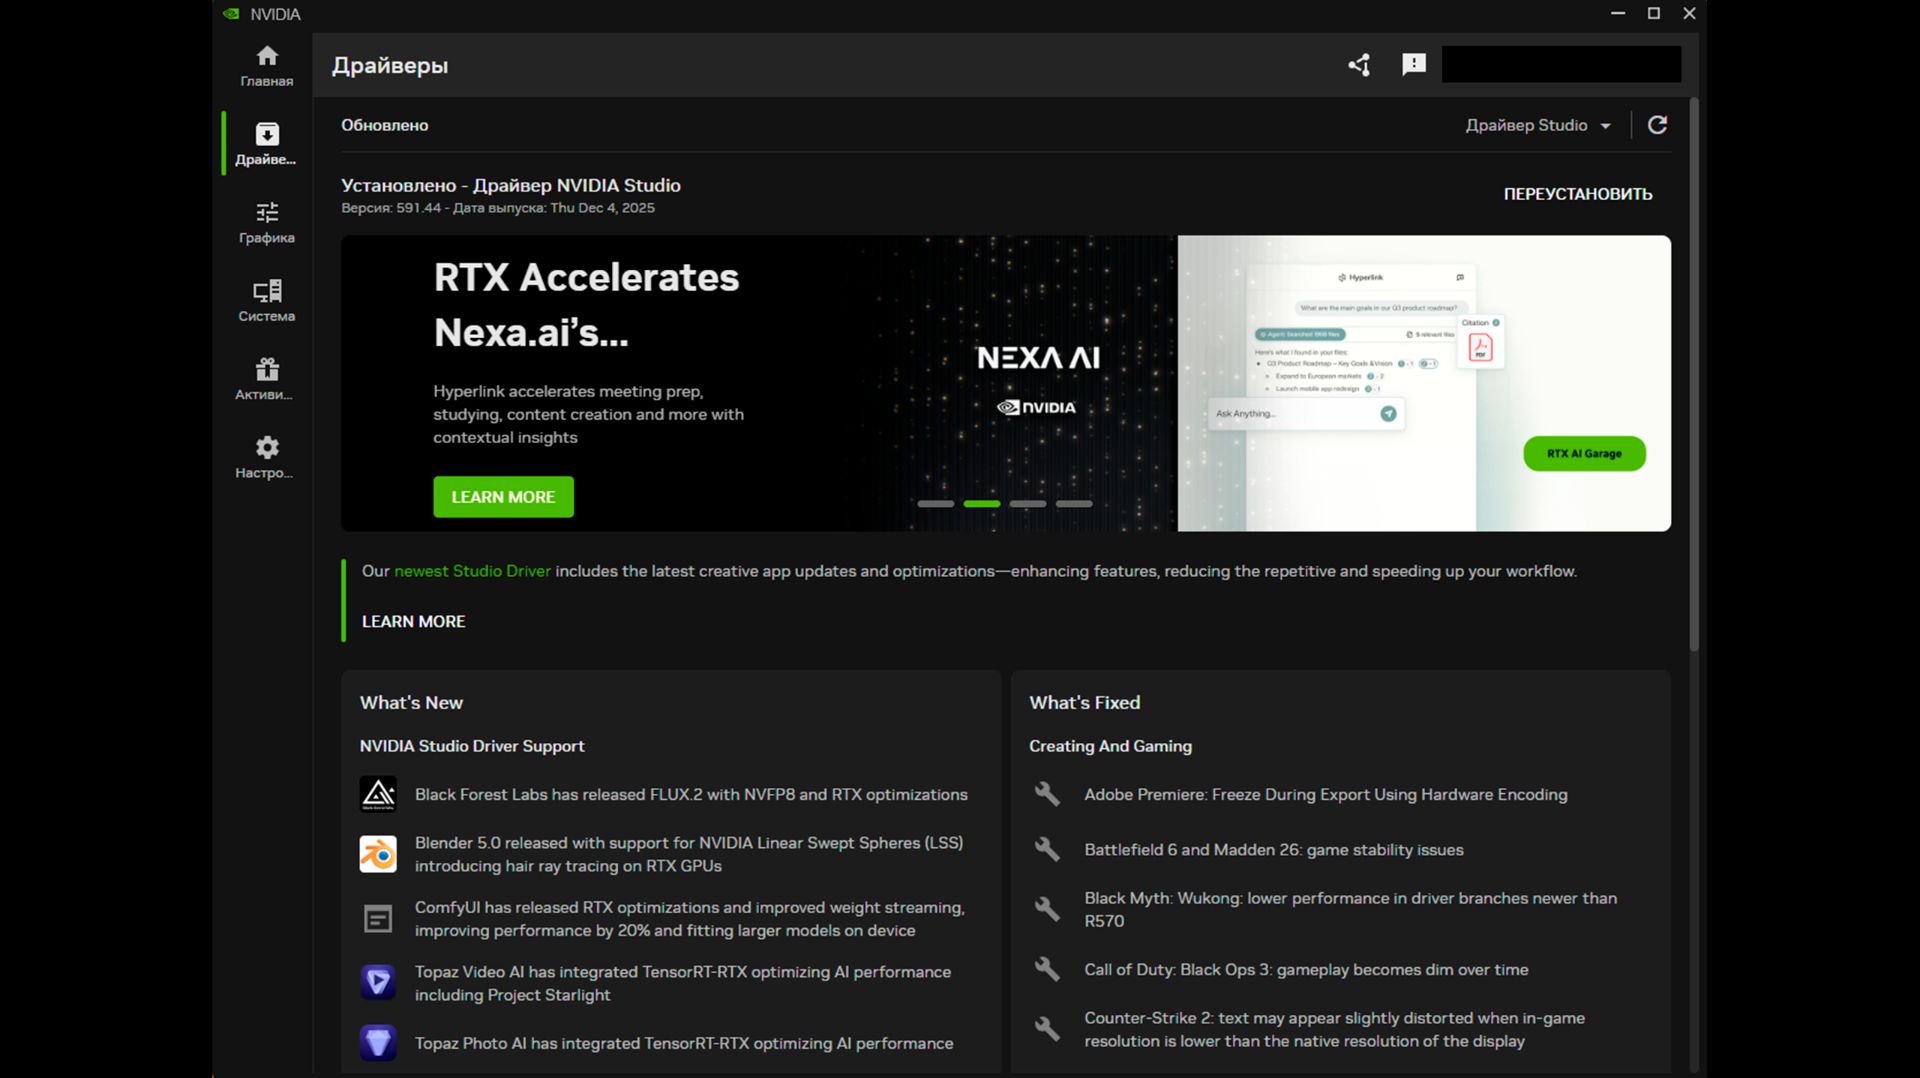
Task: Click the wrench icon beside Counter-Strike 2 fix
Action: 1047,1029
